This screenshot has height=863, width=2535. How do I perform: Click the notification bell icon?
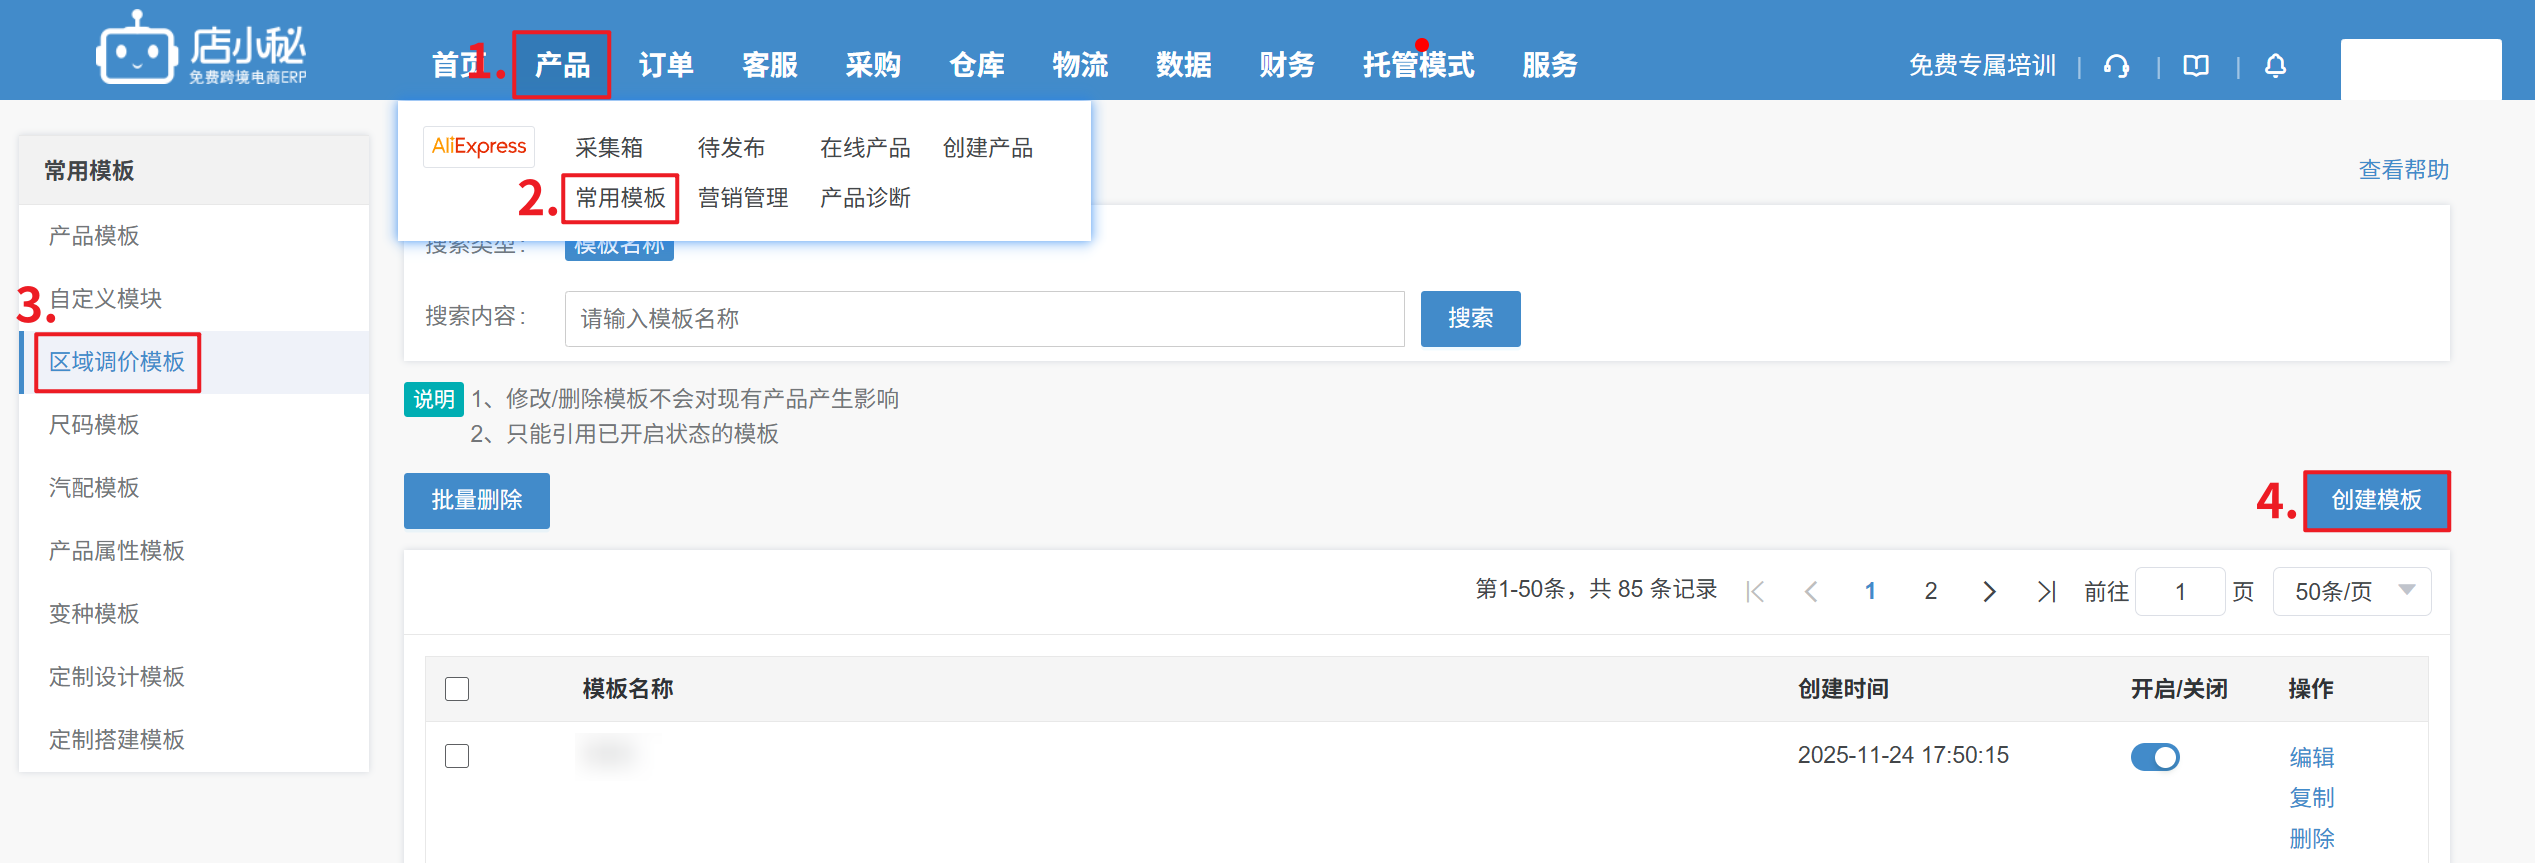[x=2275, y=66]
